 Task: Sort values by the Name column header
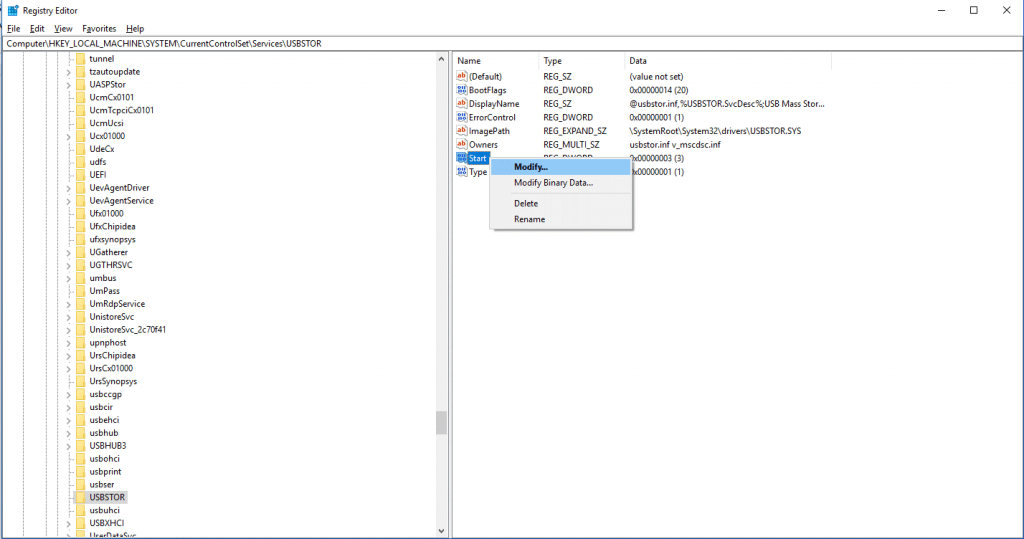495,61
